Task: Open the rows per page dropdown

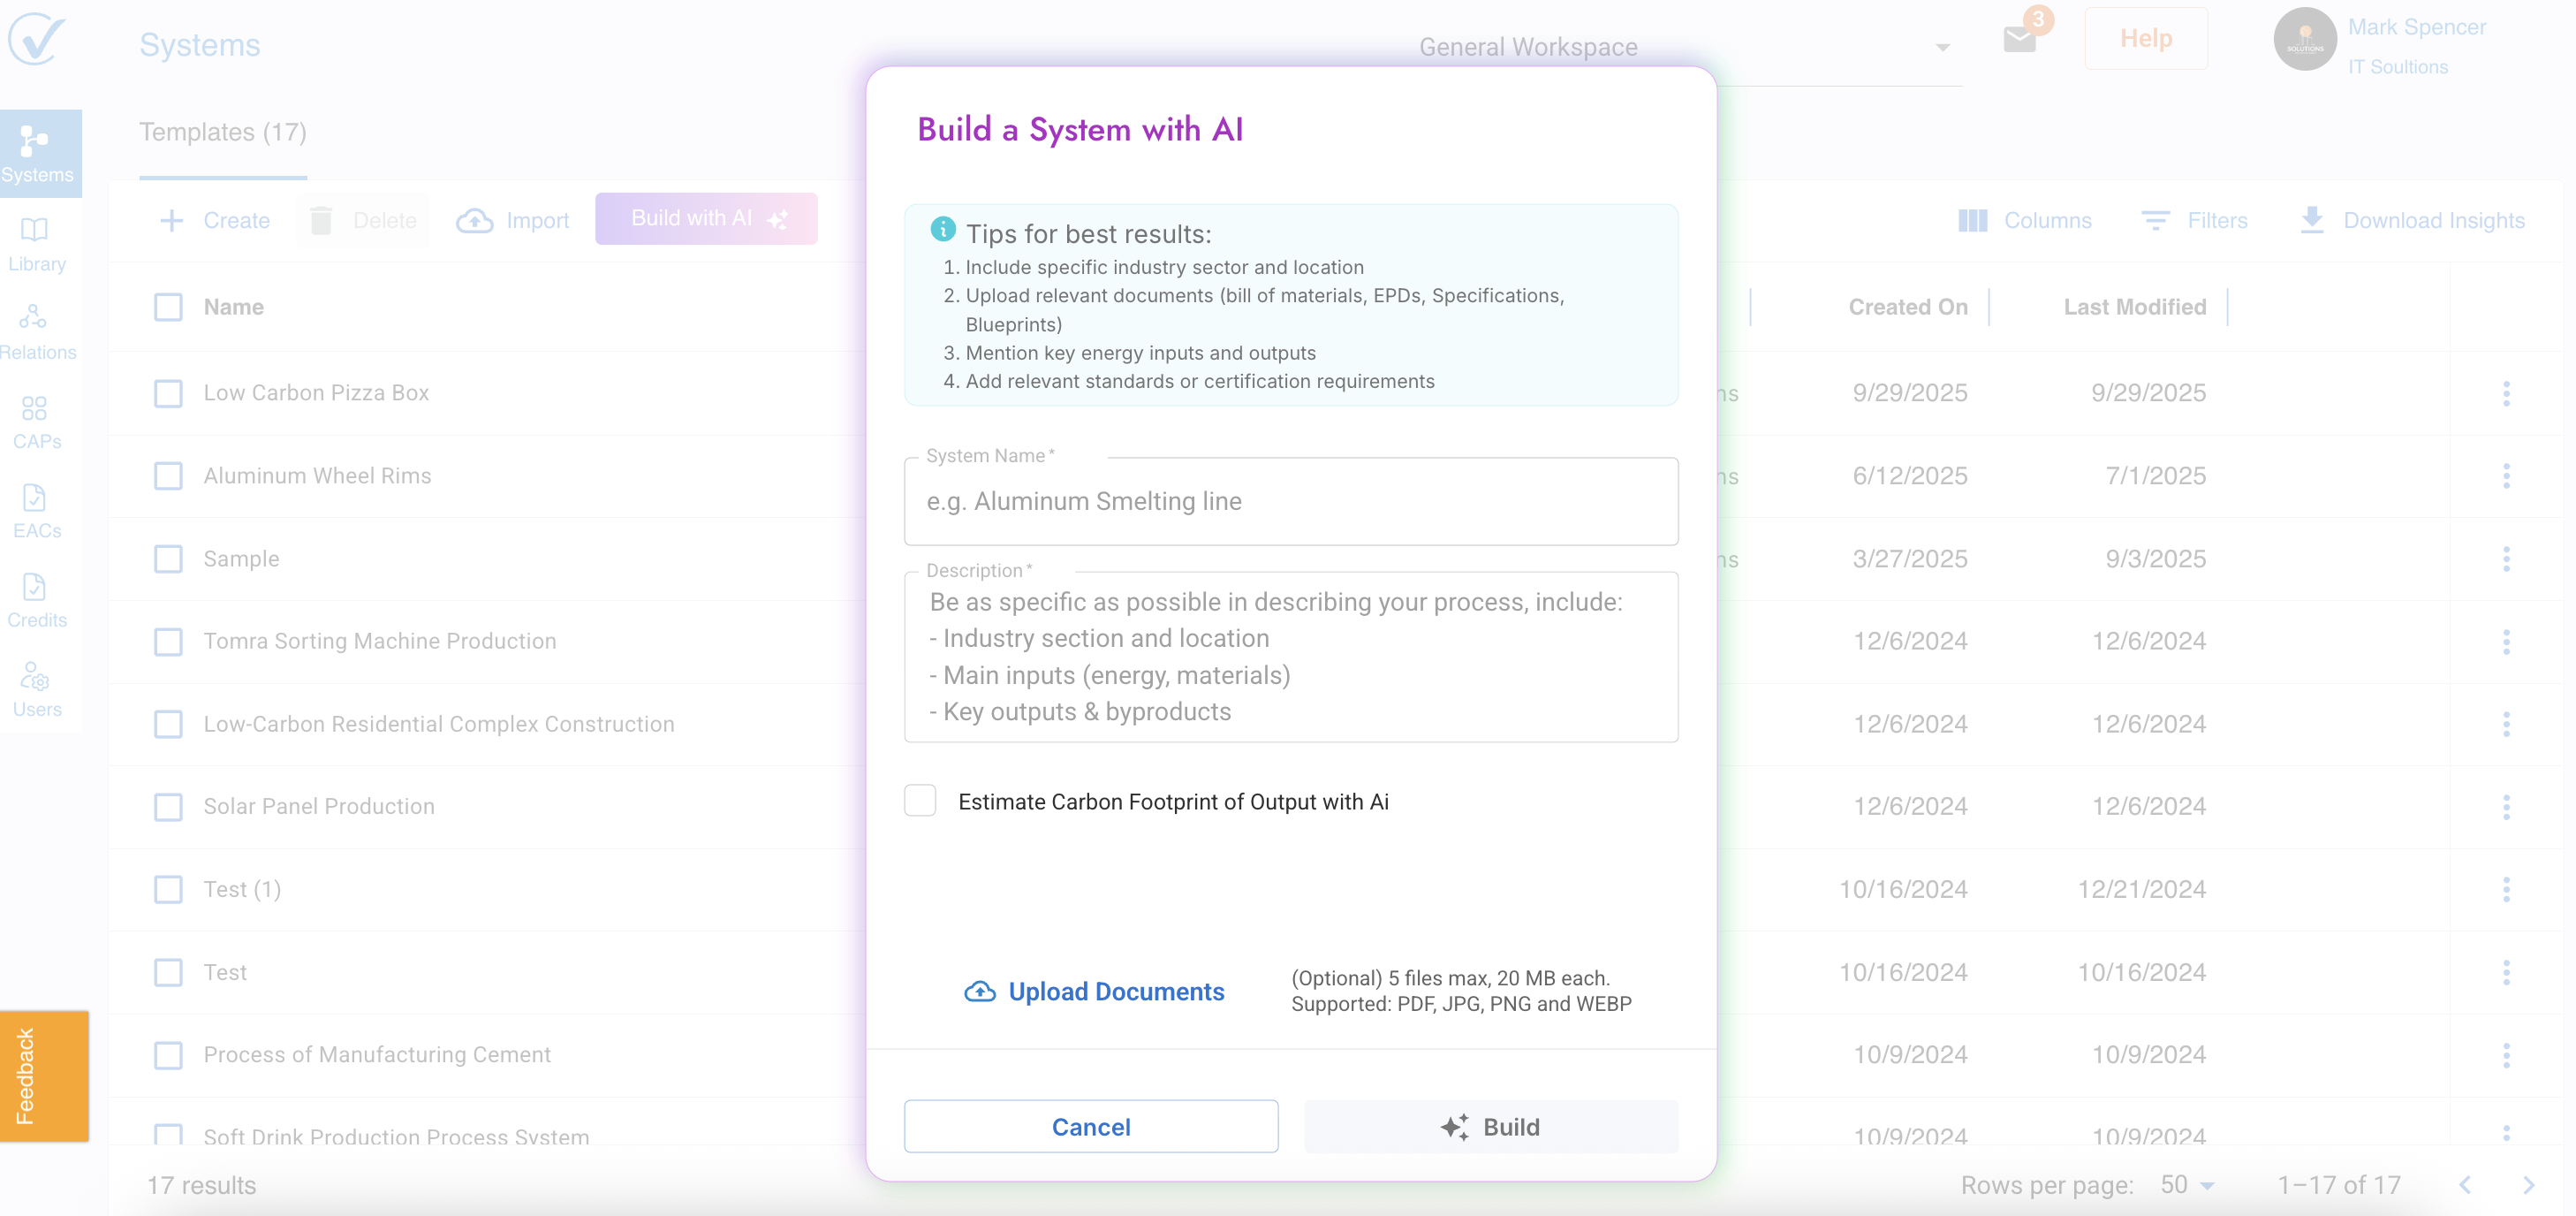Action: tap(2188, 1185)
